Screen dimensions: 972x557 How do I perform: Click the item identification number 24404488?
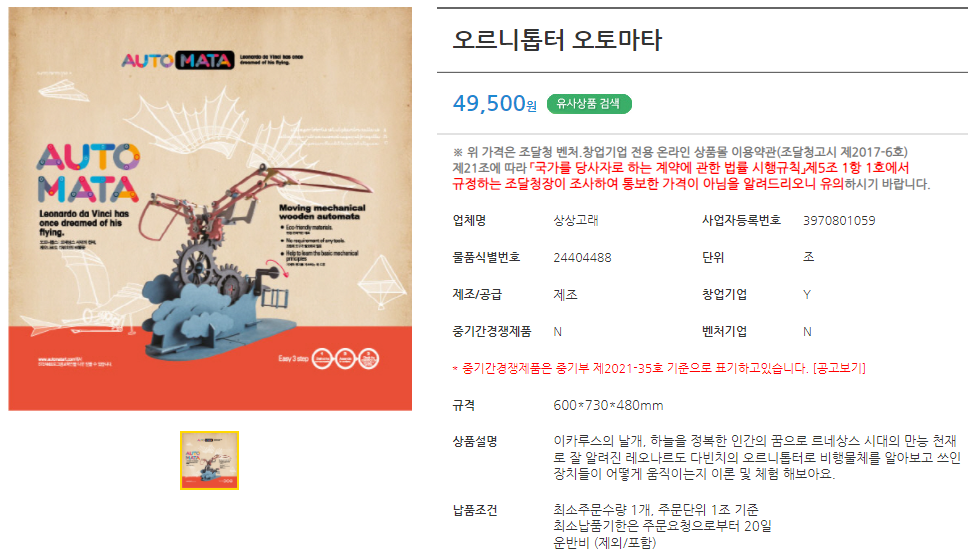click(x=582, y=257)
